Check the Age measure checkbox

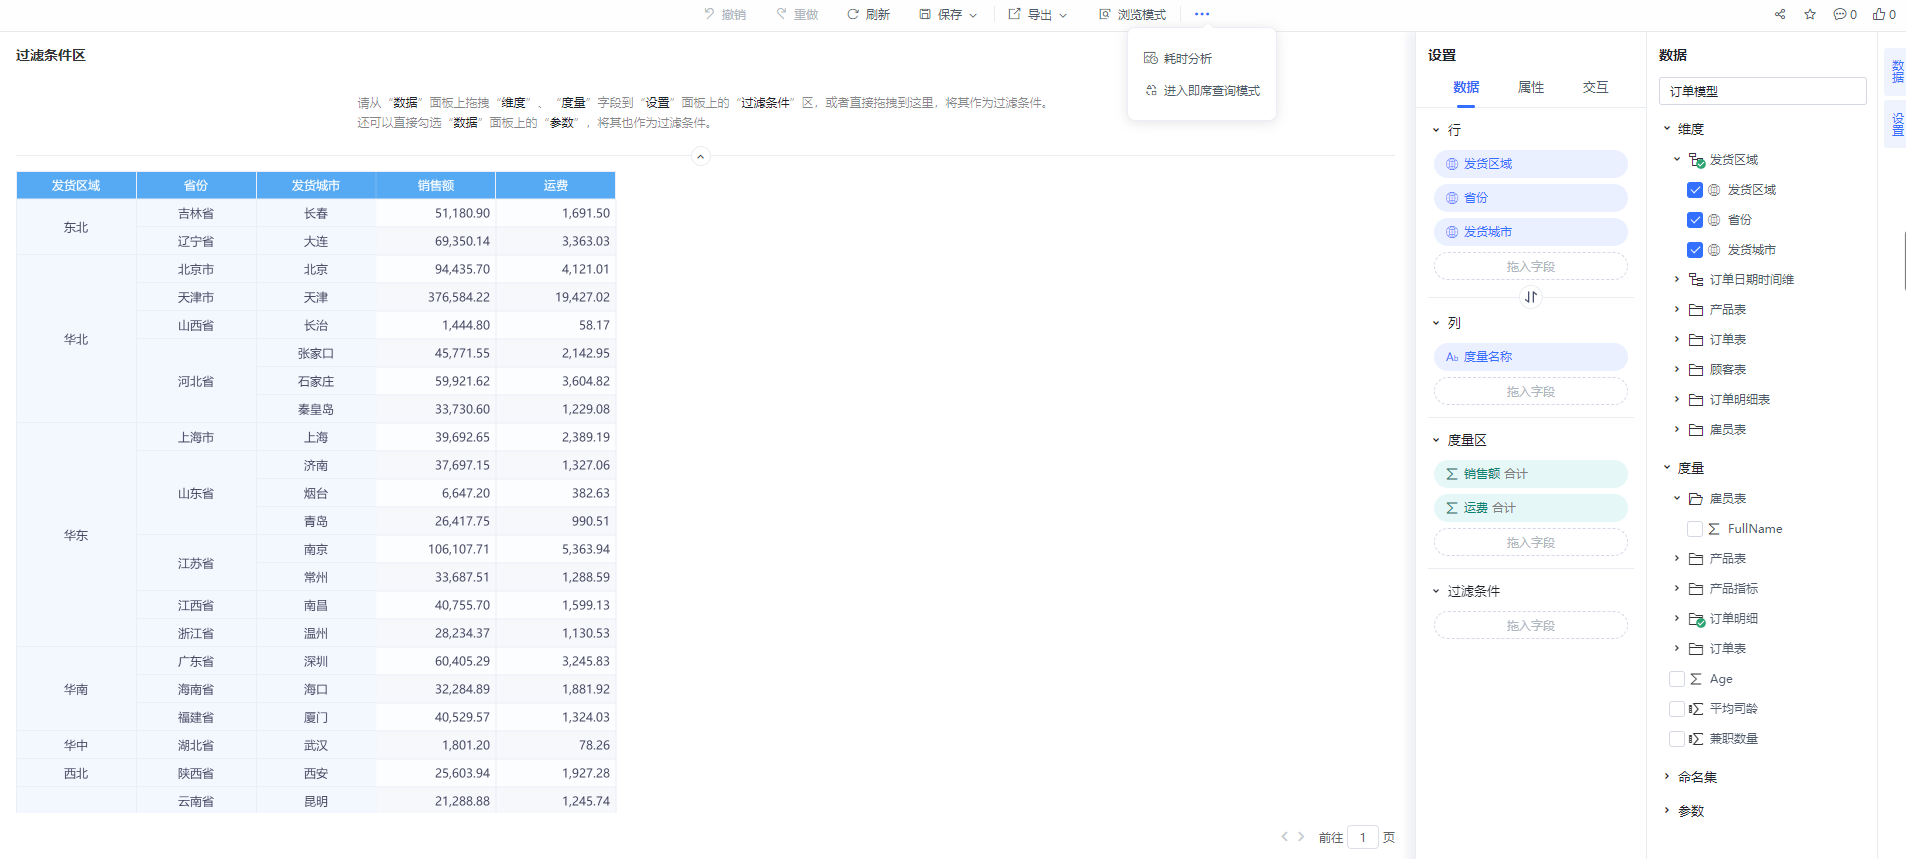coord(1677,679)
